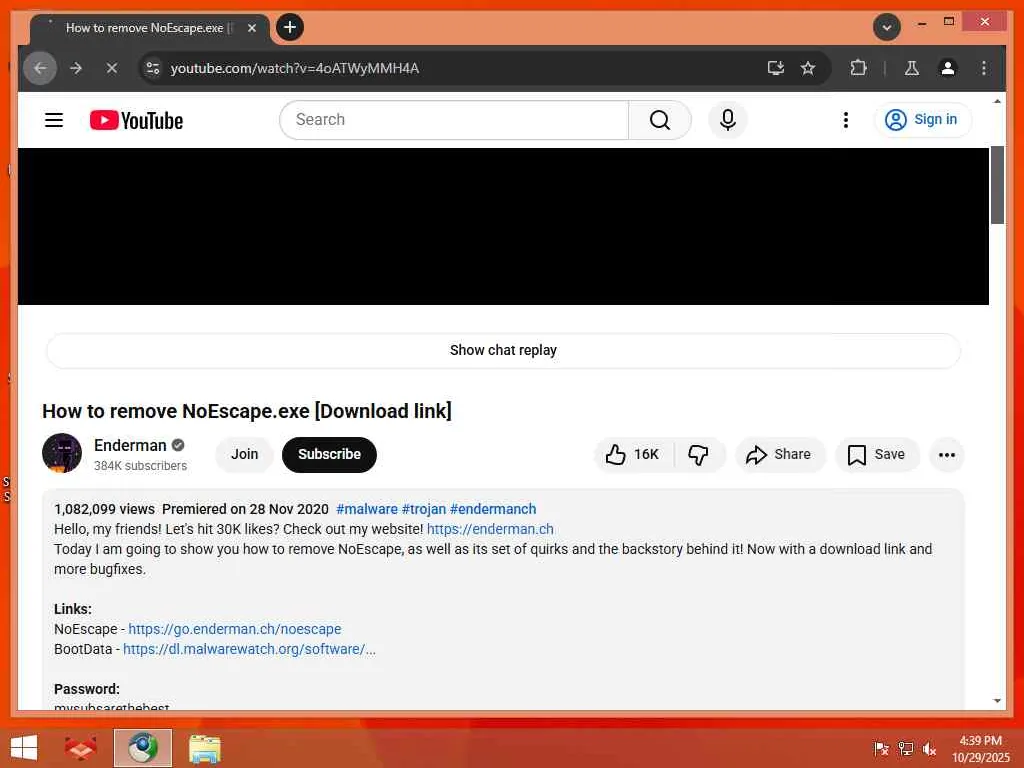The height and width of the screenshot is (768, 1024).
Task: Open the YouTube hamburger guide menu
Action: tap(54, 120)
